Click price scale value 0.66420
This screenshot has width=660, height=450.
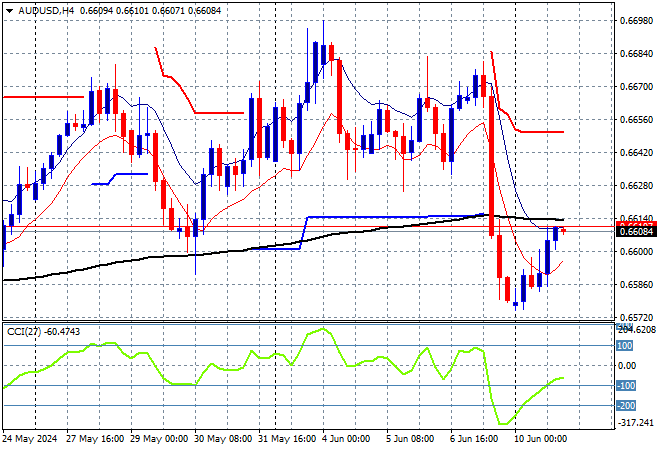[636, 152]
